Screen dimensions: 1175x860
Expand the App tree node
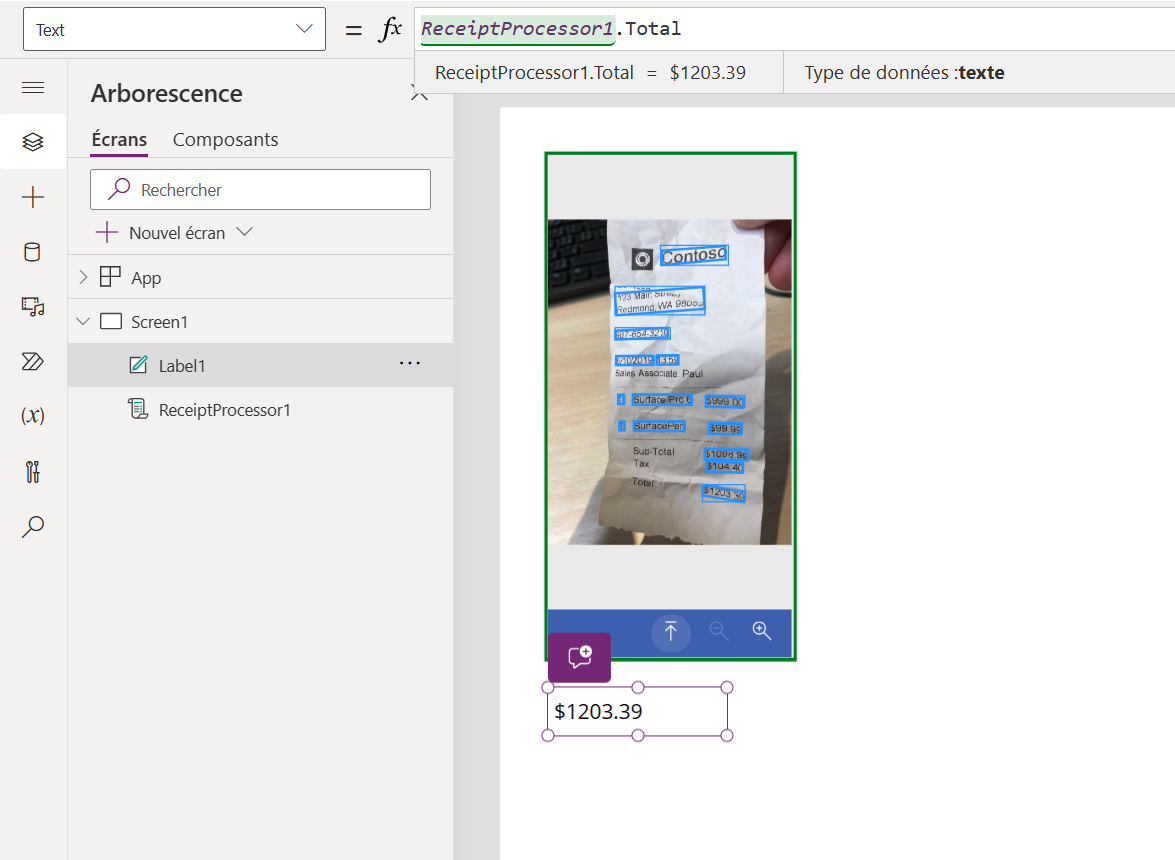click(83, 277)
